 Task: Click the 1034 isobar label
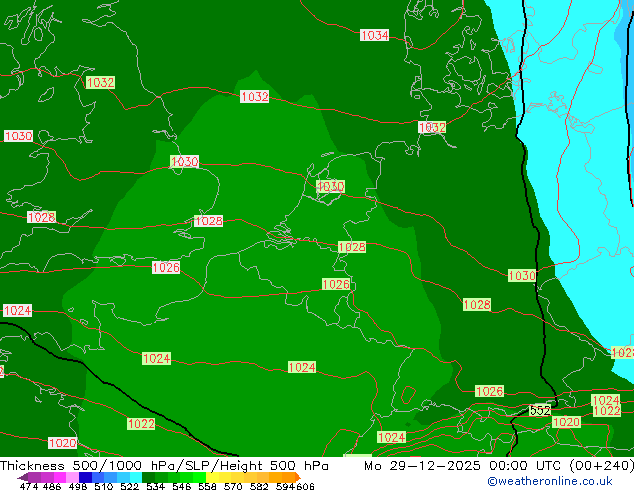coord(374,35)
